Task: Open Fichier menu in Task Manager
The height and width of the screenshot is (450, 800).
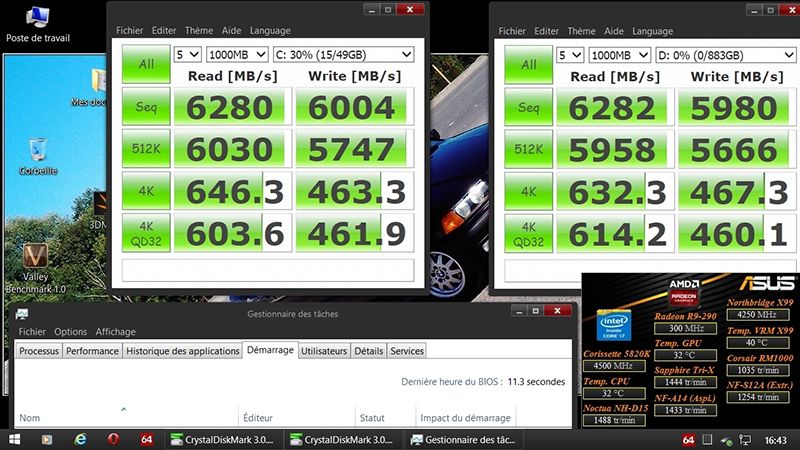Action: coord(32,332)
